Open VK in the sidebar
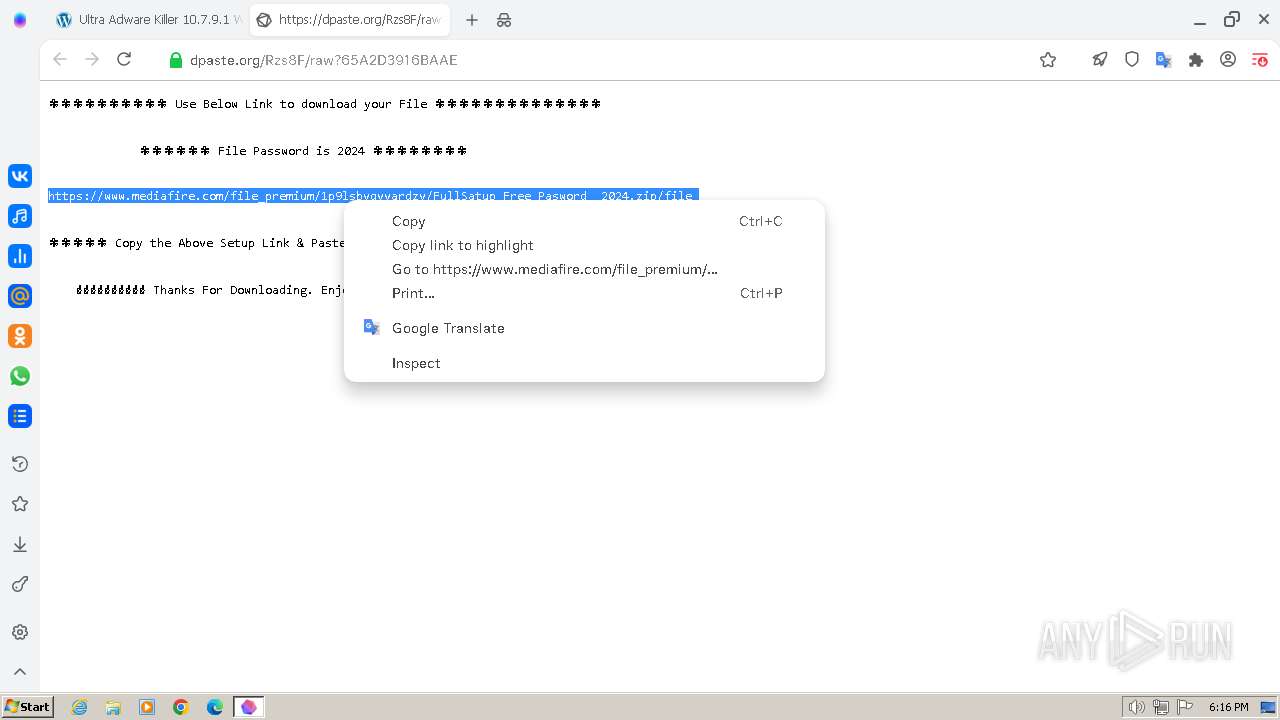 [20, 176]
